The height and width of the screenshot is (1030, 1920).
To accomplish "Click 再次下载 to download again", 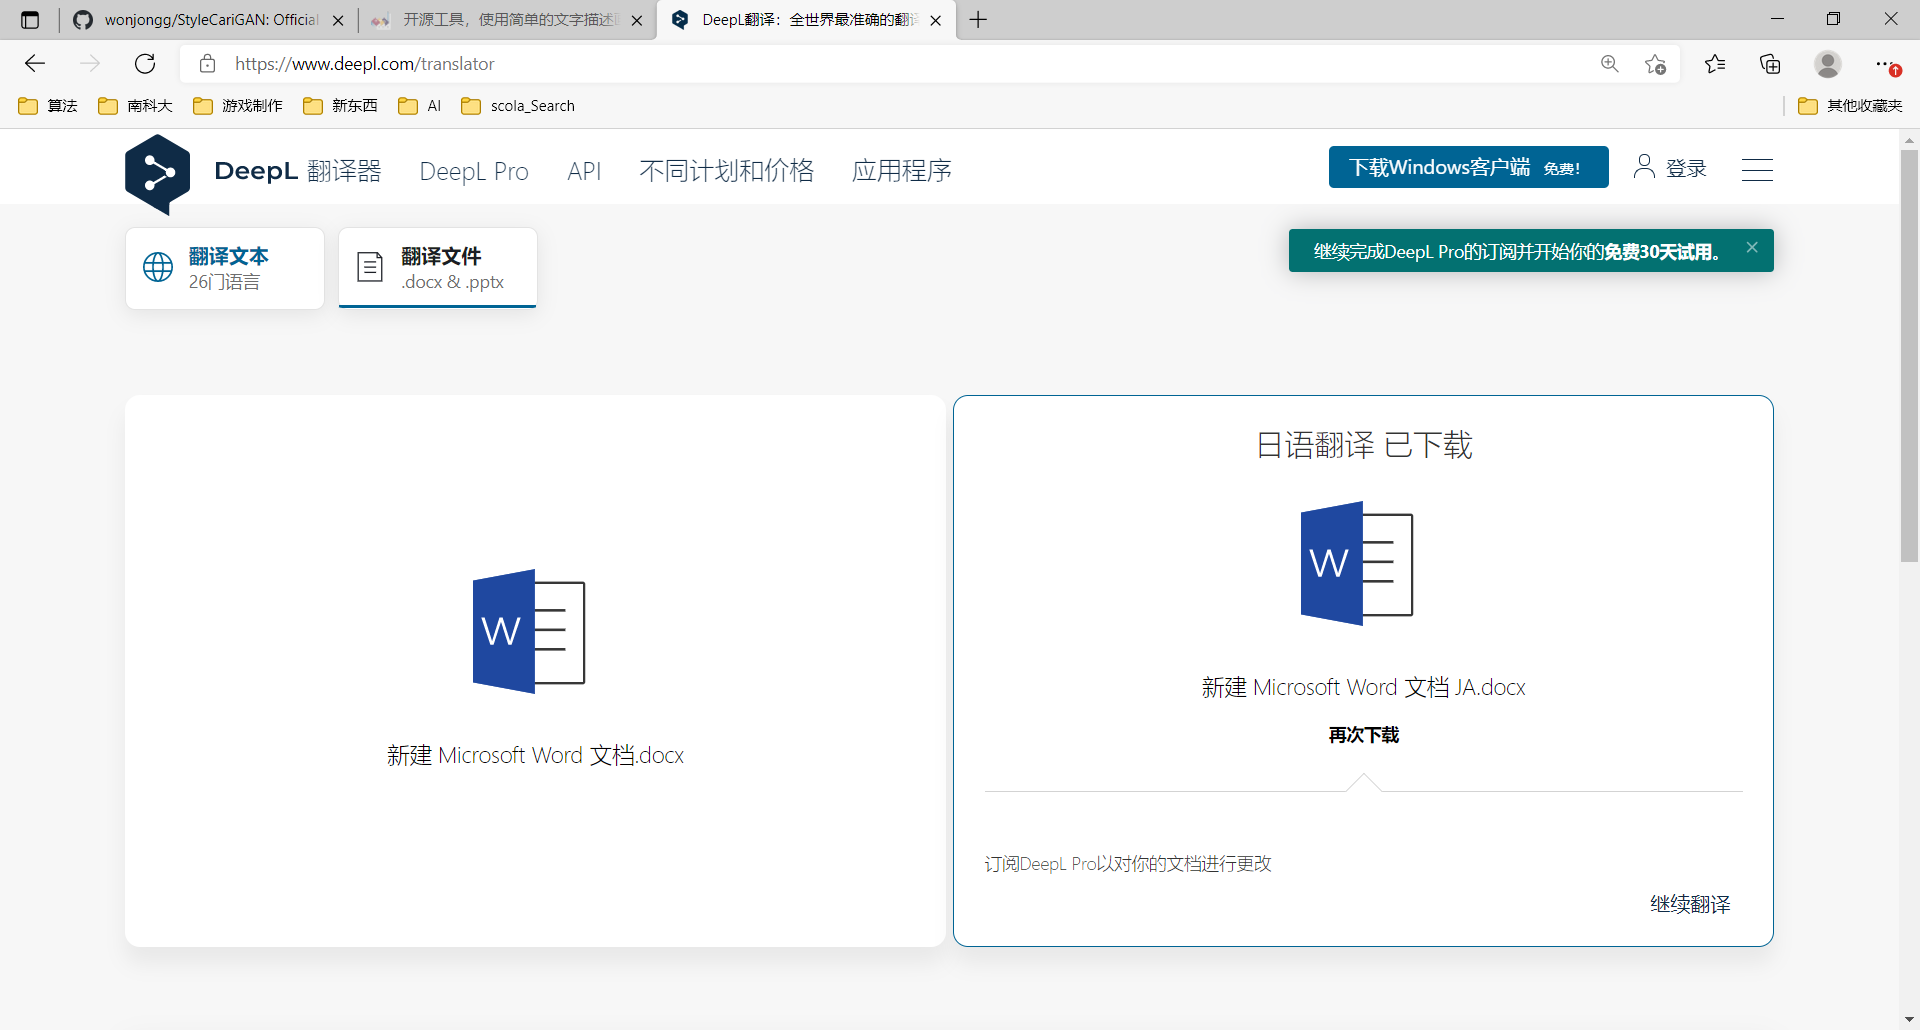I will [x=1364, y=735].
